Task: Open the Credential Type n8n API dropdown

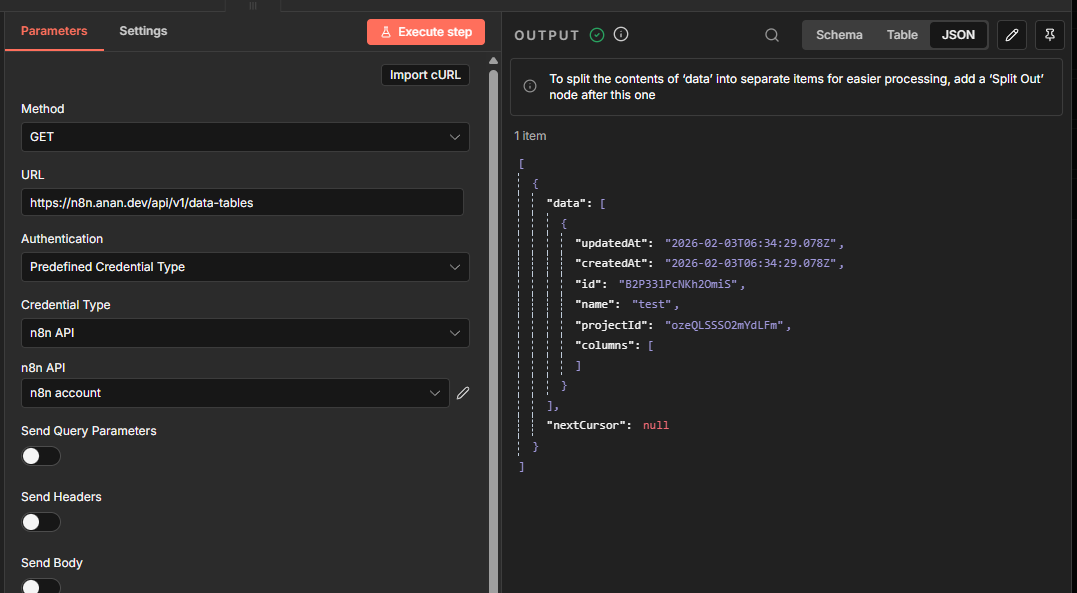Action: click(x=245, y=333)
